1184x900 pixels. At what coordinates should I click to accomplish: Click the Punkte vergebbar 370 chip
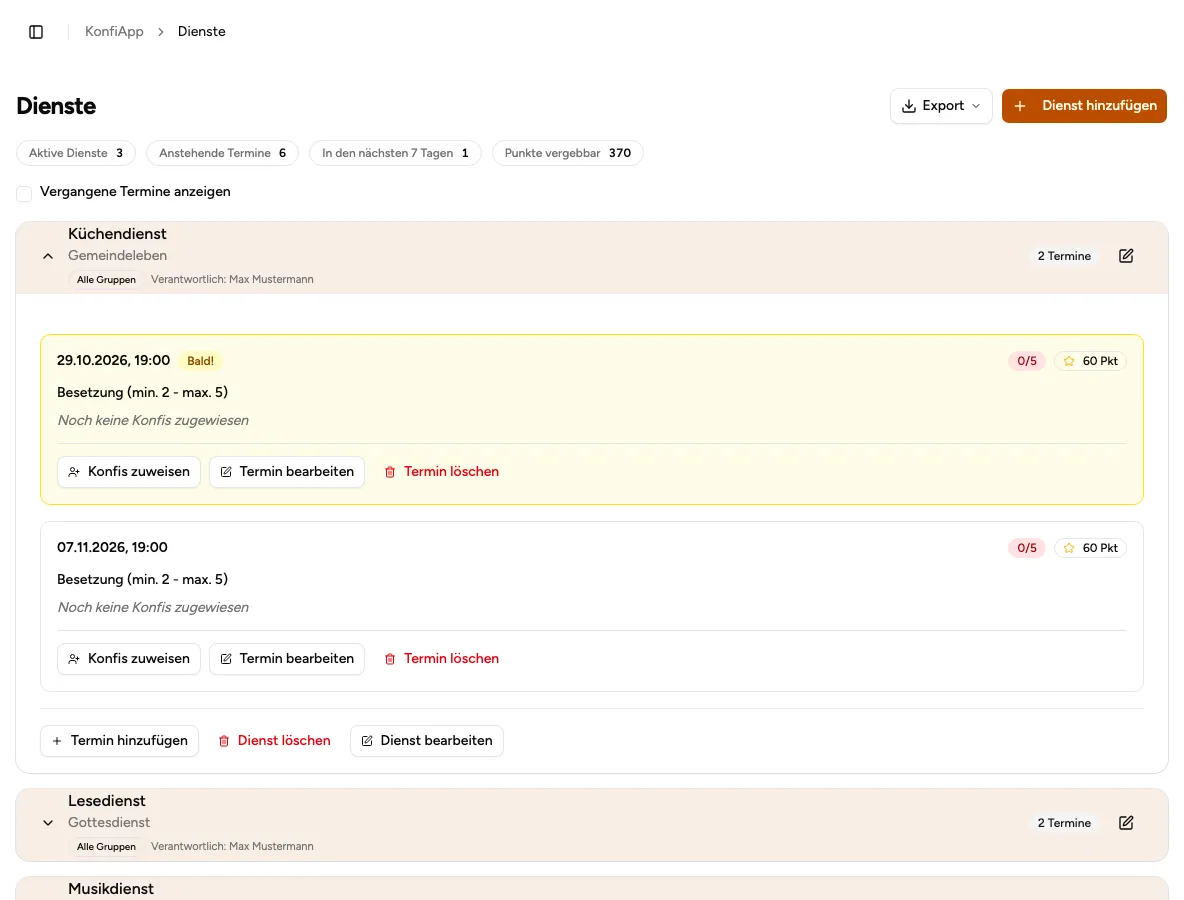pyautogui.click(x=568, y=153)
